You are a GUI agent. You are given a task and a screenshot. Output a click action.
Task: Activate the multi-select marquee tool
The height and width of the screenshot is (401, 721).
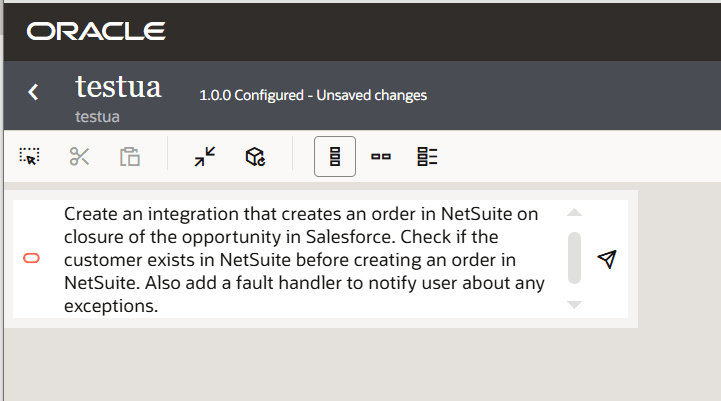[29, 156]
